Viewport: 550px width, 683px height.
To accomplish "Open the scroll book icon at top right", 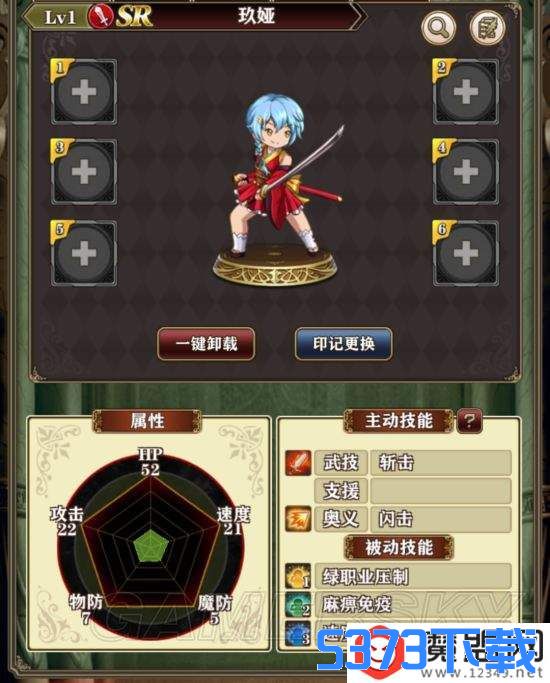I will [487, 28].
